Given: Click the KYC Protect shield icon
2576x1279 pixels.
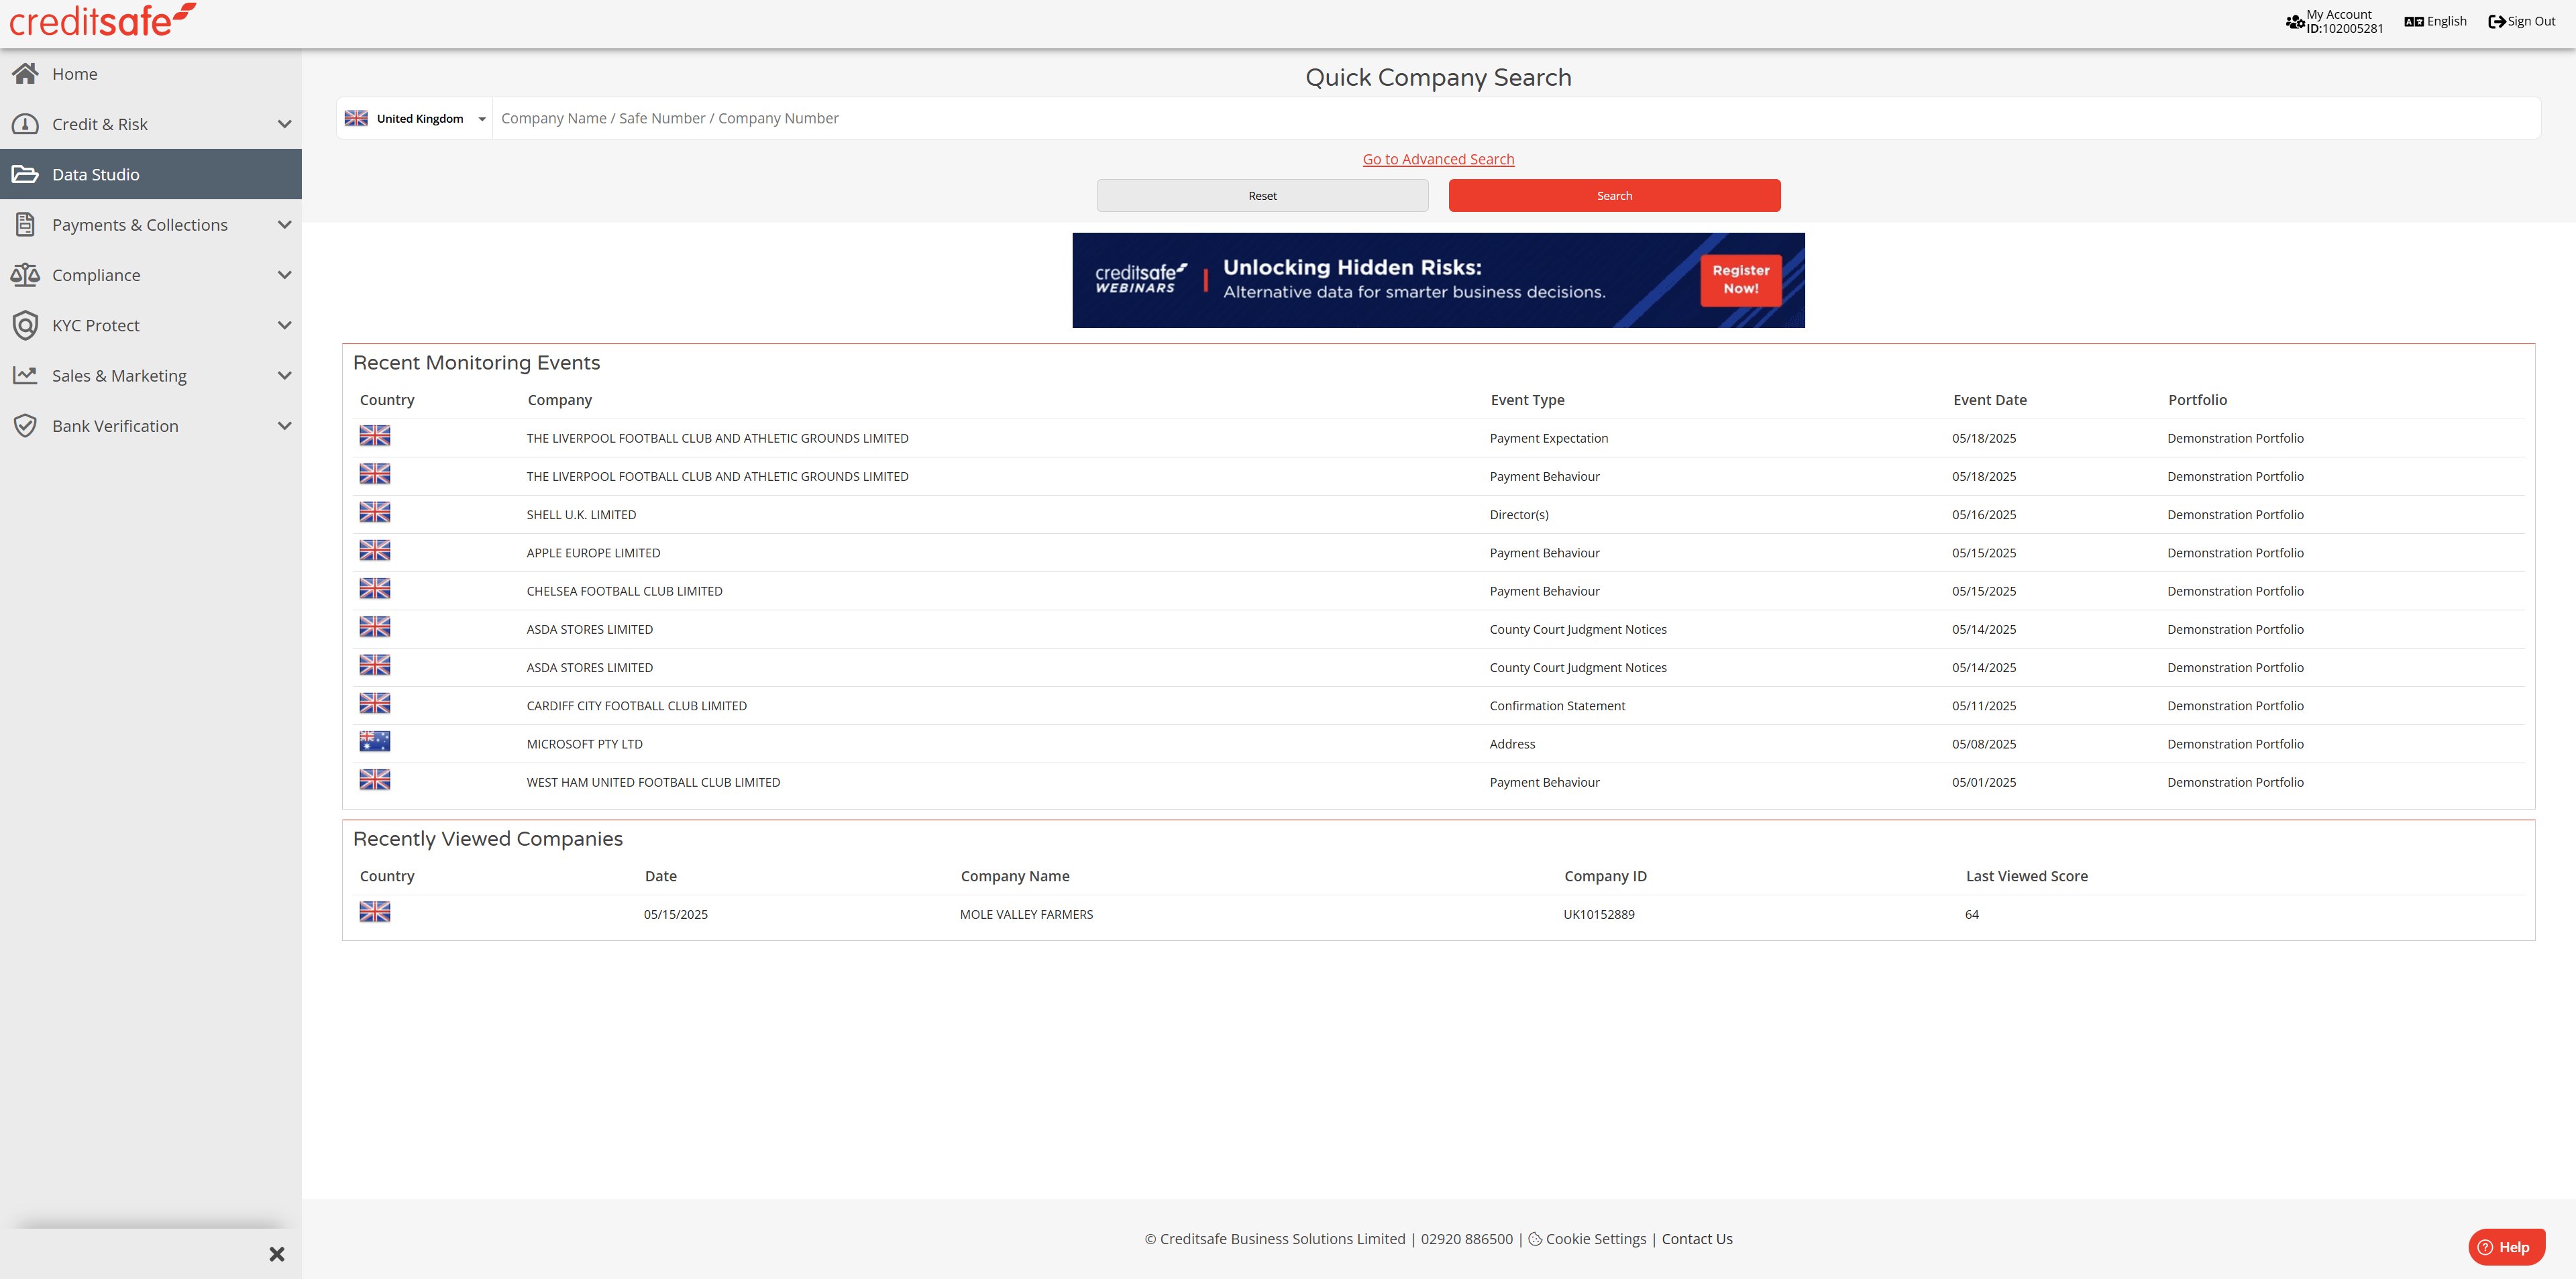Looking at the screenshot, I should tap(25, 325).
